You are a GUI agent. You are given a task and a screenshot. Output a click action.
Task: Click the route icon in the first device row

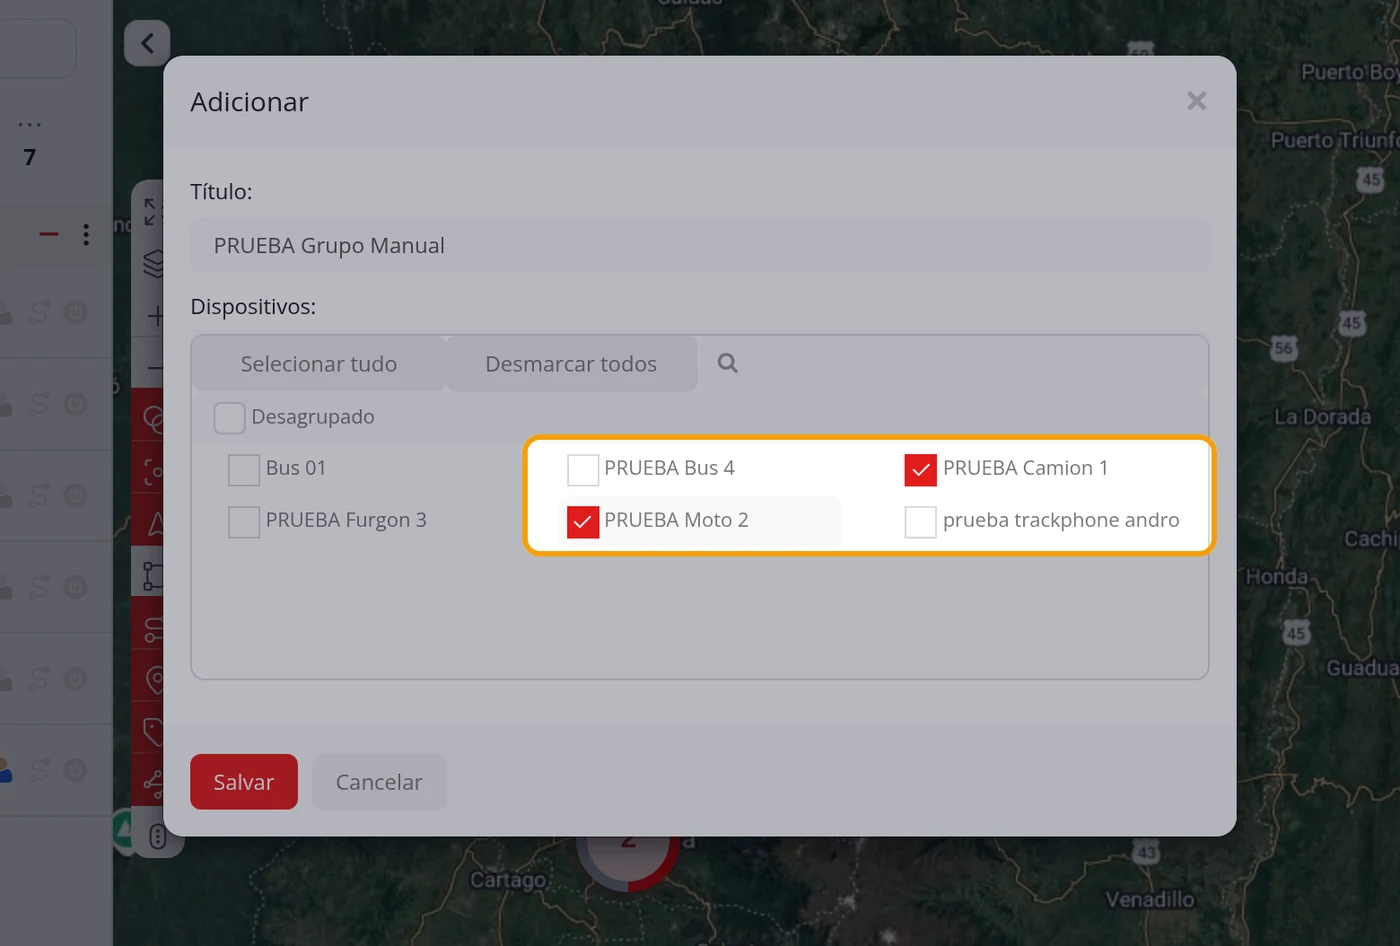coord(39,313)
